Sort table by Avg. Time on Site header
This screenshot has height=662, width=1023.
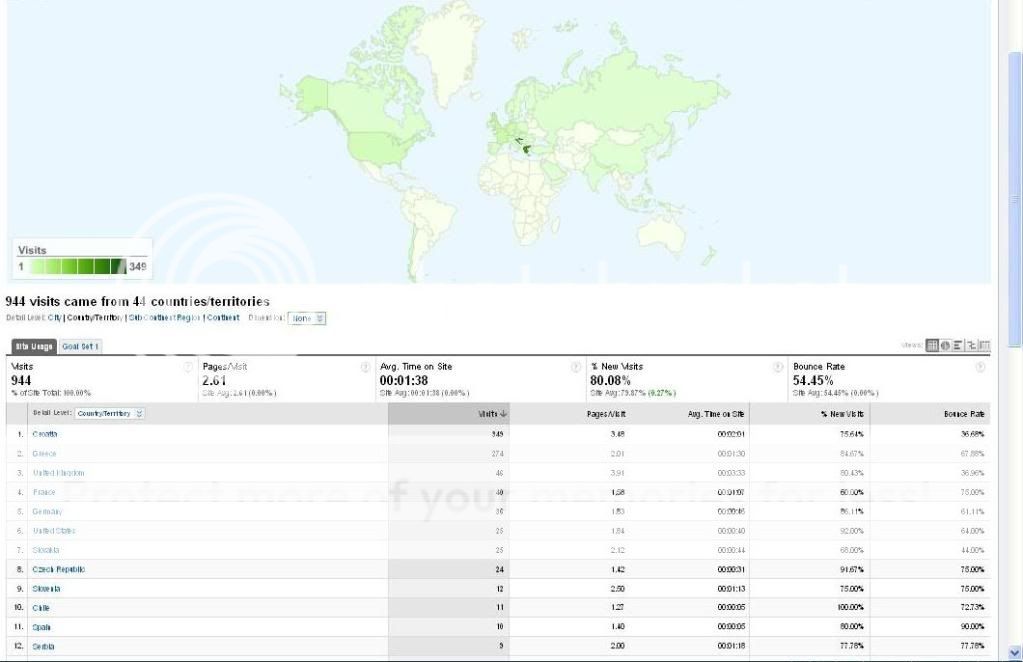pos(716,414)
